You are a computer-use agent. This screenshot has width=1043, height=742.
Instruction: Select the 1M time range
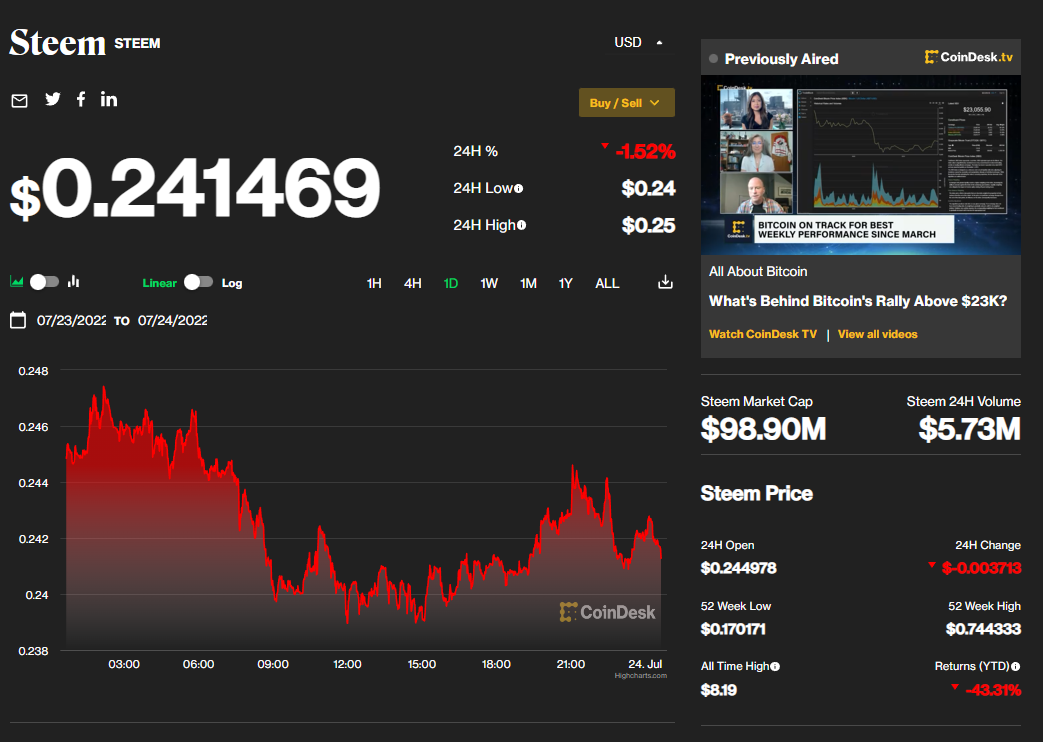[528, 283]
